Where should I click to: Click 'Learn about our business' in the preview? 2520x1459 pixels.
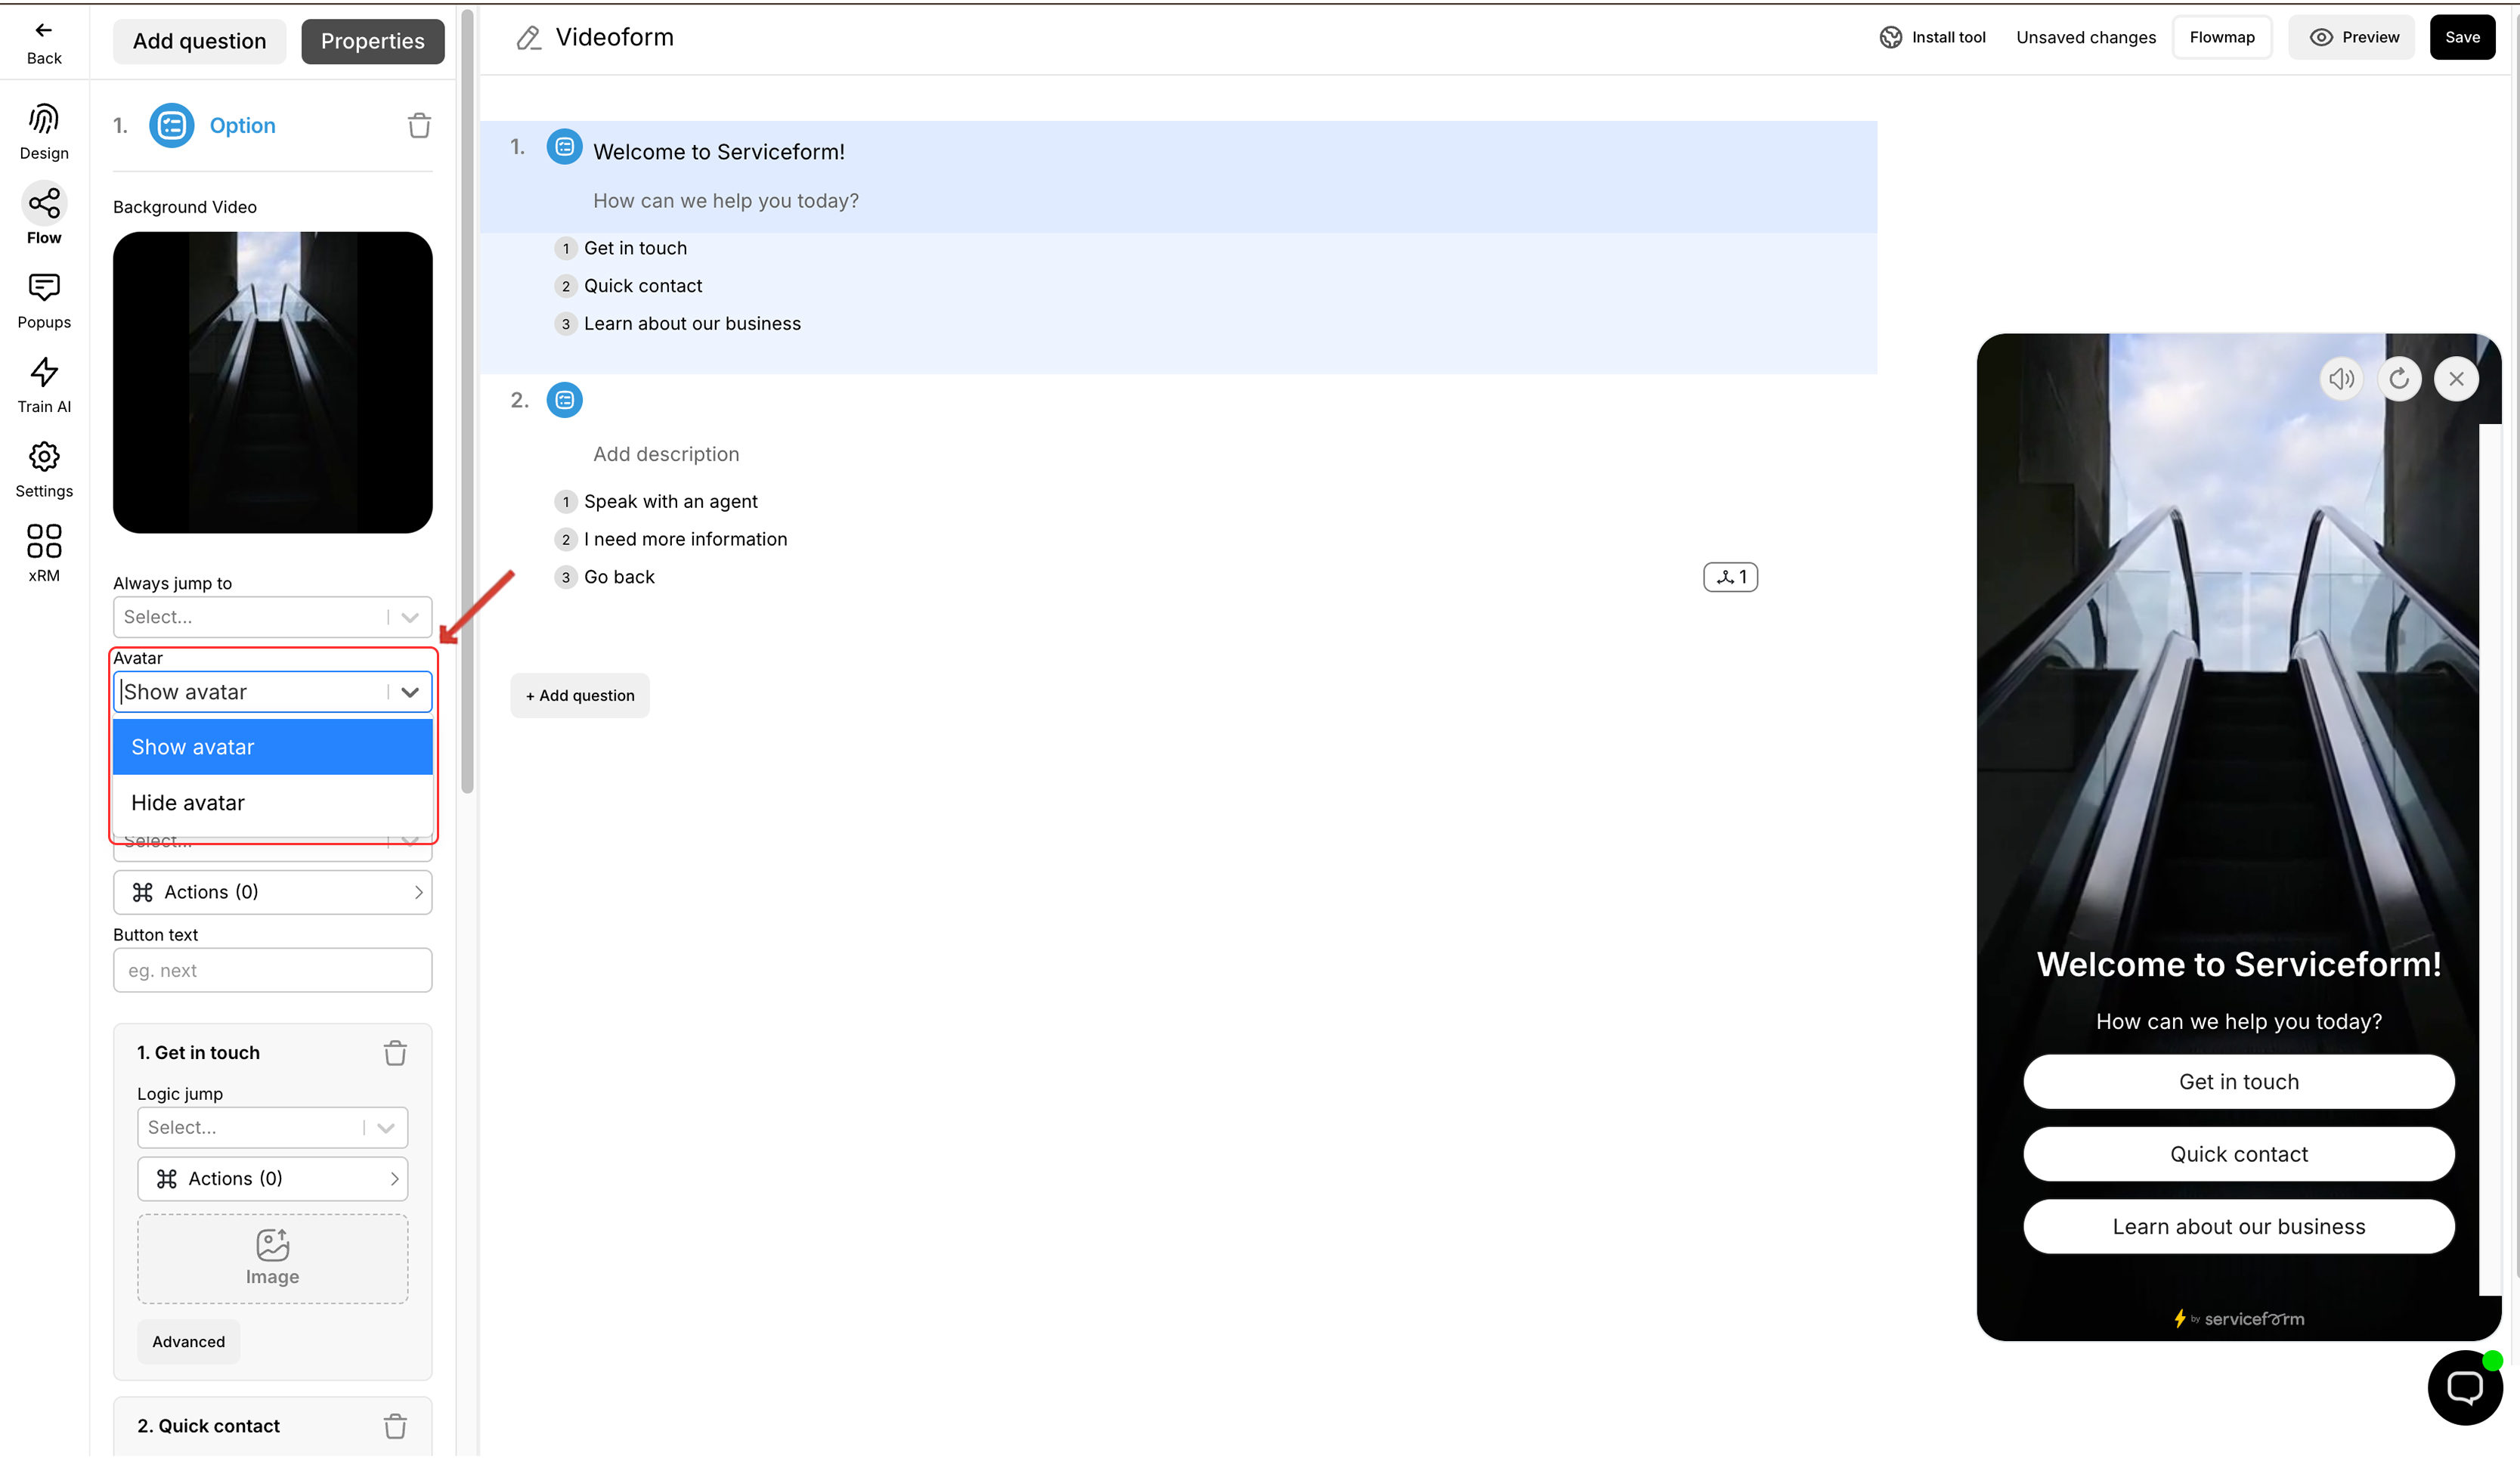2238,1227
